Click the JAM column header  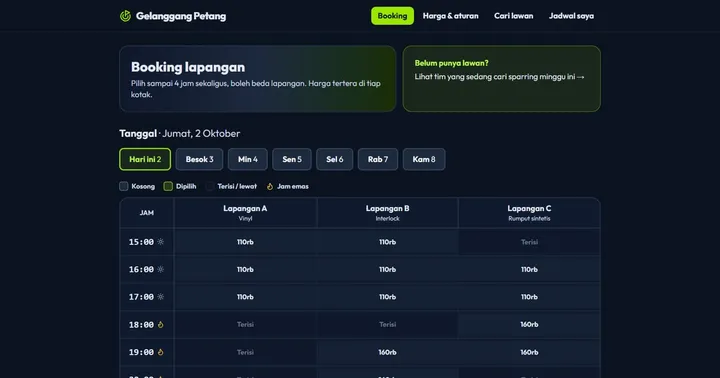pyautogui.click(x=146, y=213)
